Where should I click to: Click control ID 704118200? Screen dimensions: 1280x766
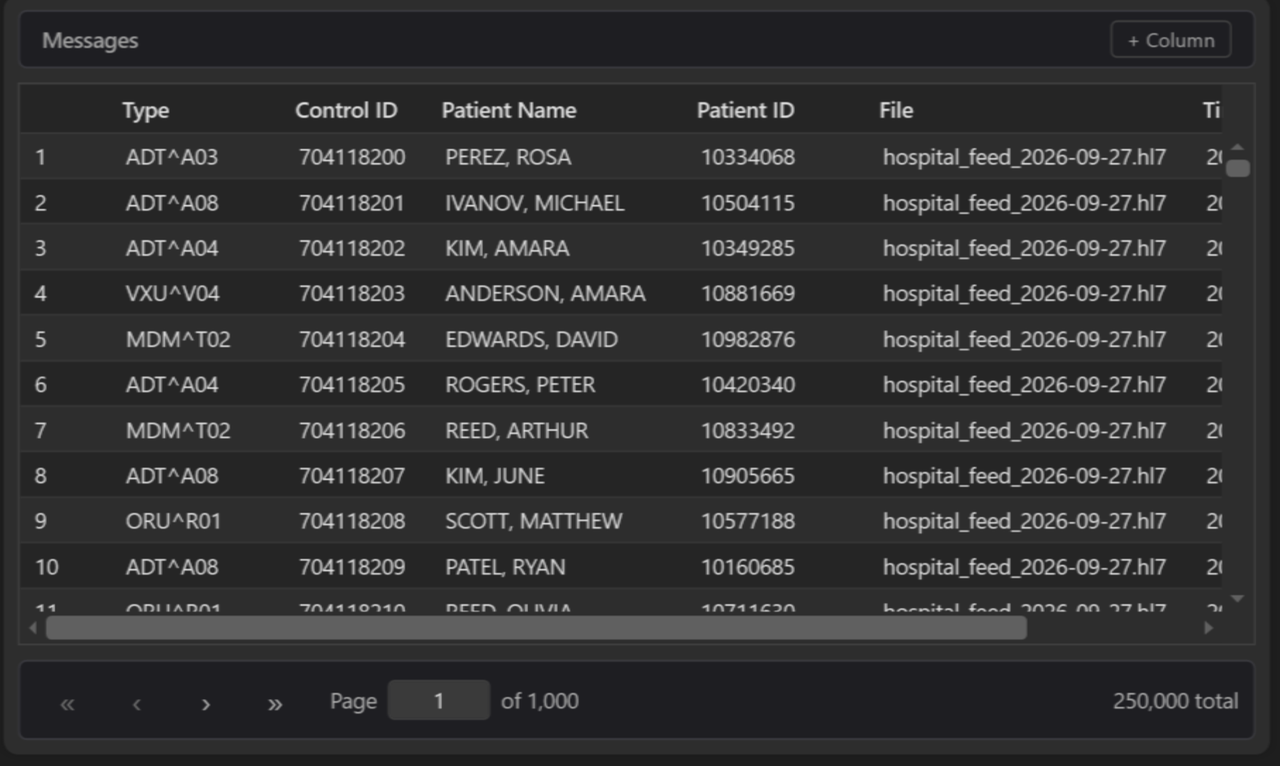[352, 157]
